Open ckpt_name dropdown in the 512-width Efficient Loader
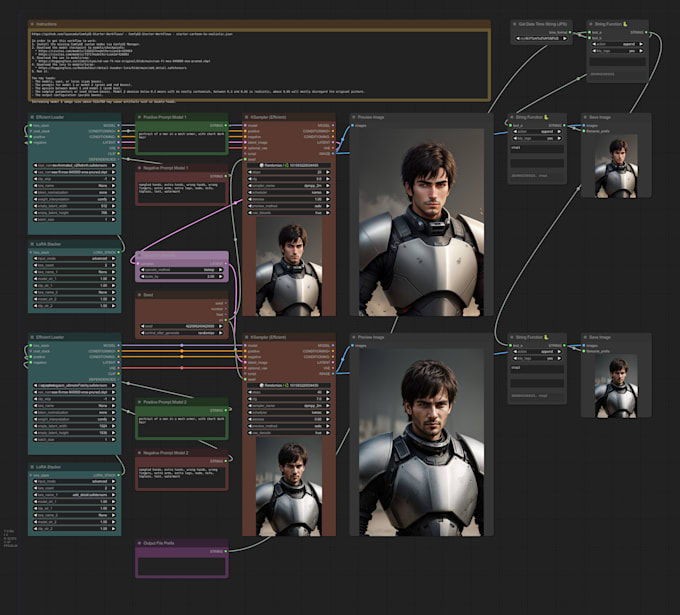 click(x=75, y=165)
